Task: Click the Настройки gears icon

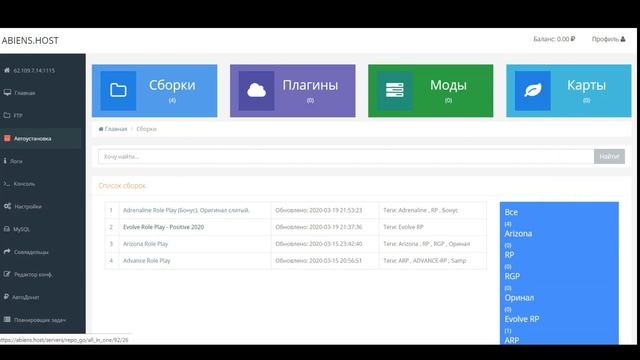Action: pos(7,206)
